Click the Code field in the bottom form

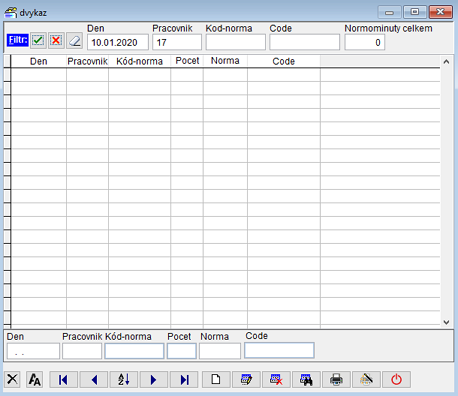click(x=279, y=350)
